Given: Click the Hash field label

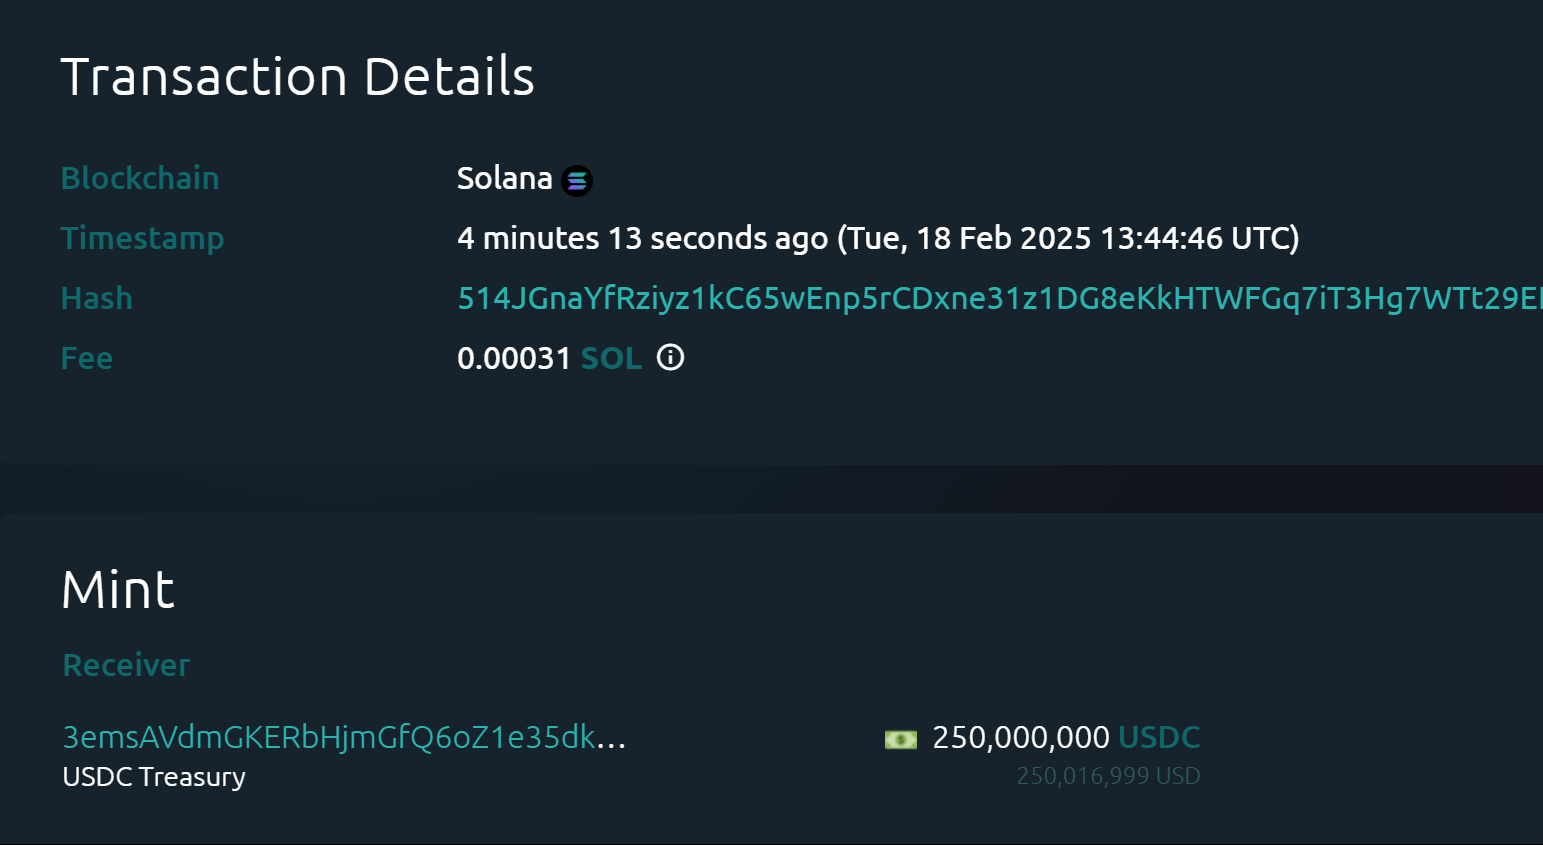Looking at the screenshot, I should tap(96, 297).
